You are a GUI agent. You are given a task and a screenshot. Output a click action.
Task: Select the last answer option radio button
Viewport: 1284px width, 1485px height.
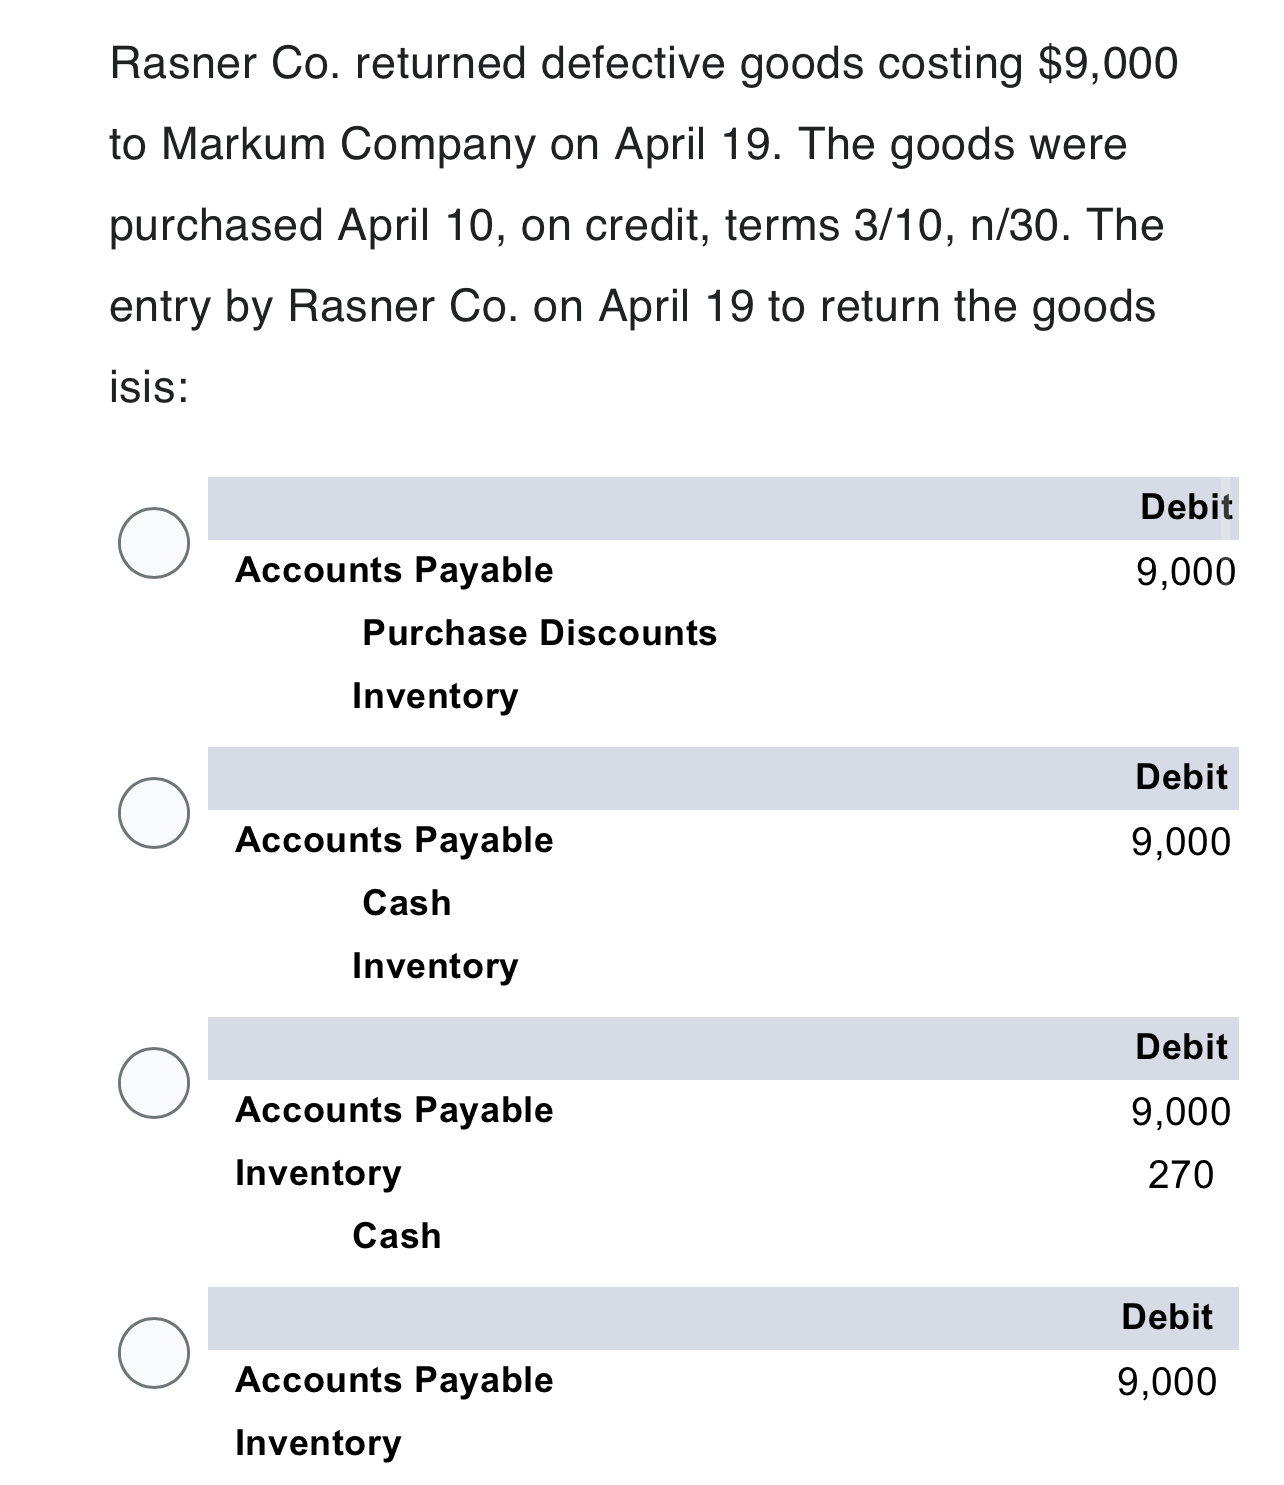click(155, 1355)
